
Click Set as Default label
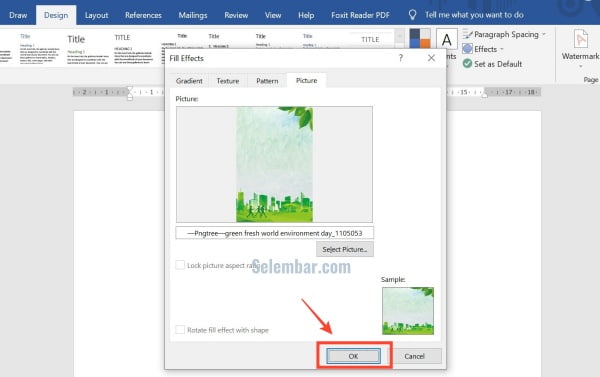pyautogui.click(x=498, y=64)
